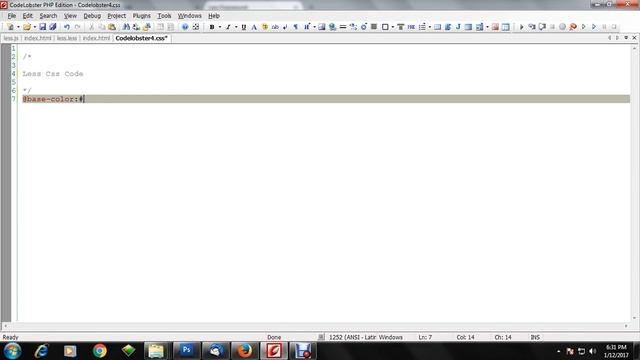The width and height of the screenshot is (640, 360).
Task: Open Google Chrome from the taskbar
Action: pos(99,351)
